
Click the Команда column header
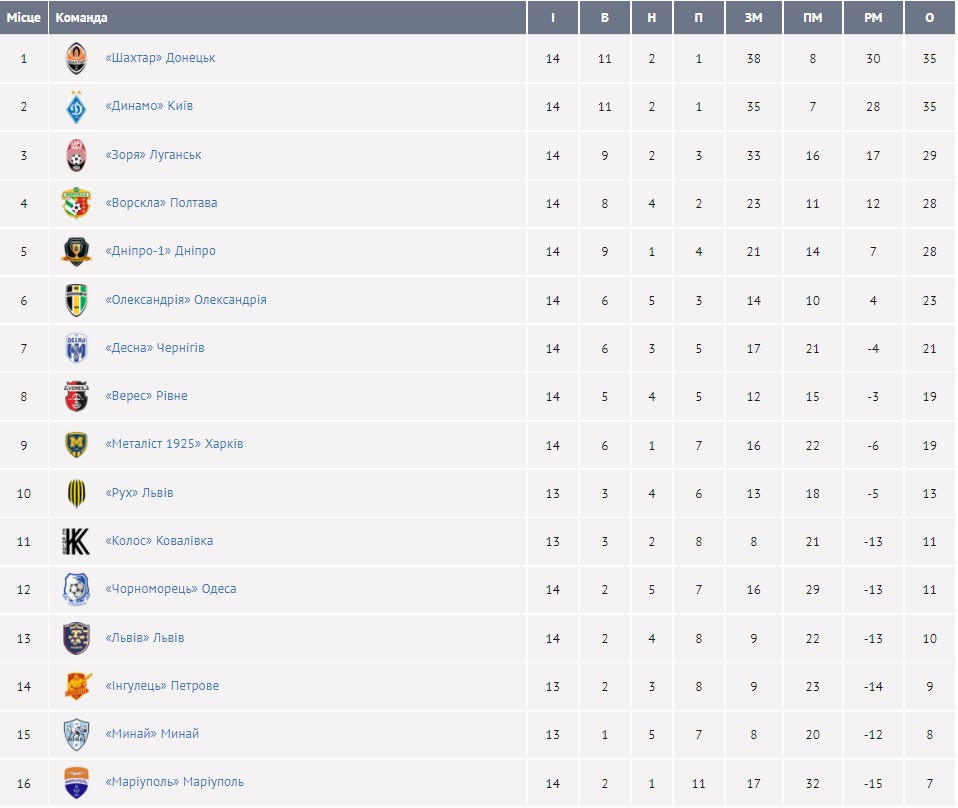(82, 18)
